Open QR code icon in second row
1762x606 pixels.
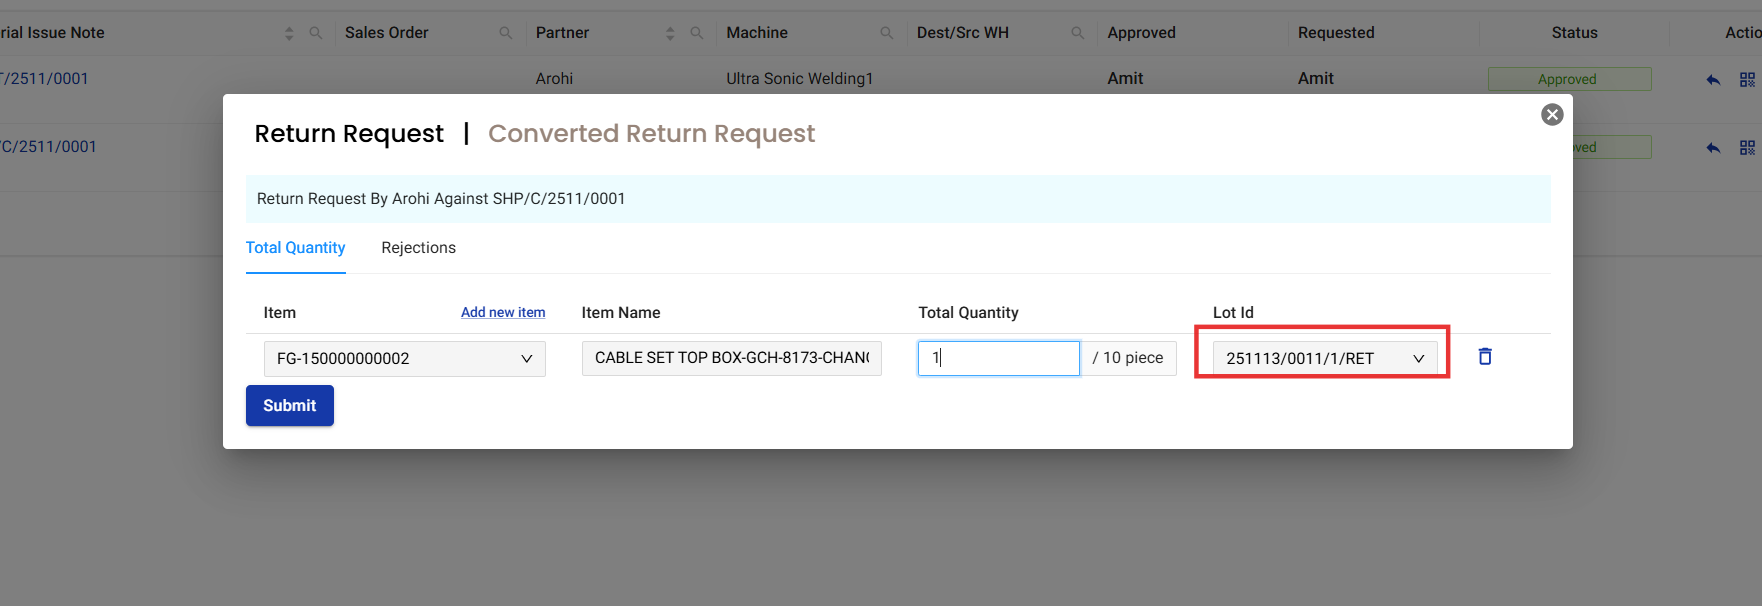[x=1747, y=148]
